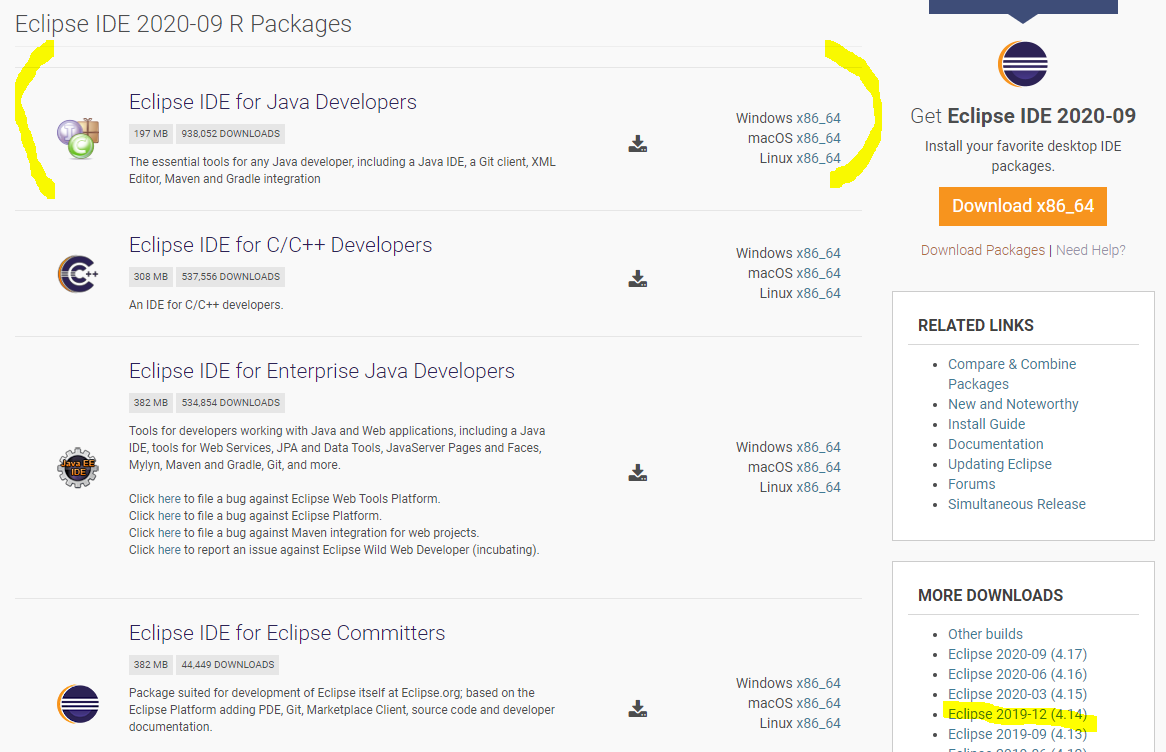Open the Simultaneous Release link

click(1017, 504)
